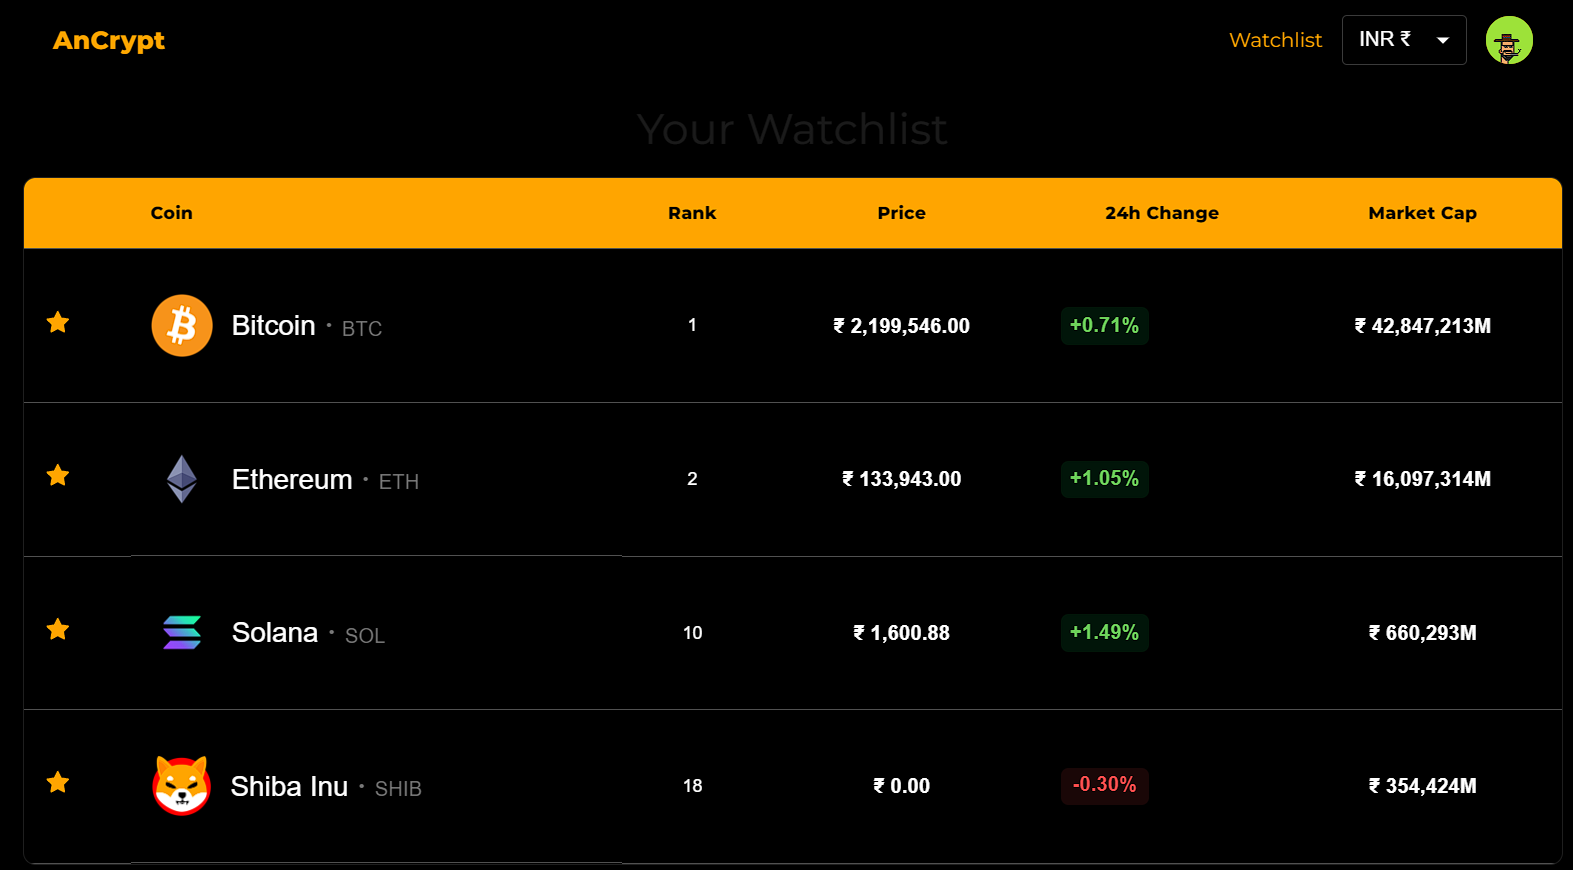Open the user profile avatar
Viewport: 1573px width, 870px height.
click(x=1509, y=40)
